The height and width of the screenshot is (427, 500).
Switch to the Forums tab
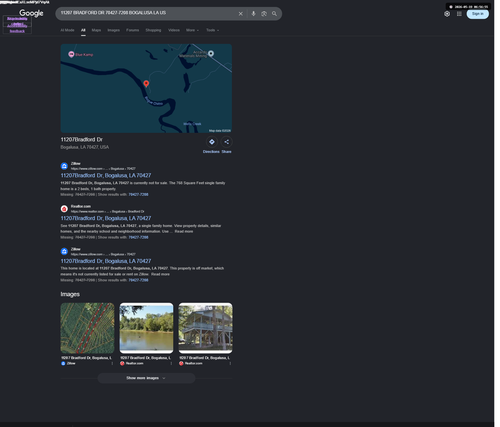click(132, 30)
